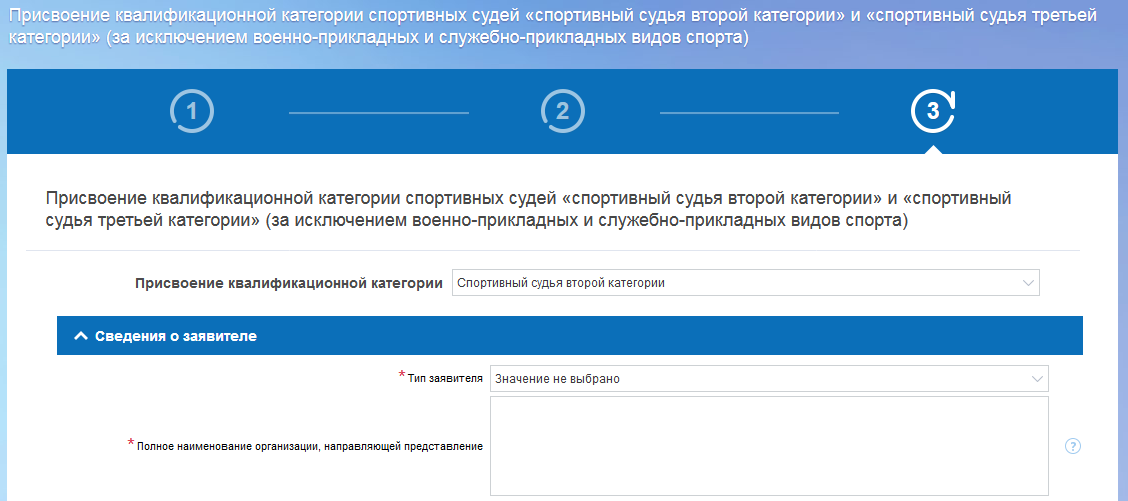The image size is (1128, 501).
Task: Focus the full organization name text area
Action: coord(768,446)
